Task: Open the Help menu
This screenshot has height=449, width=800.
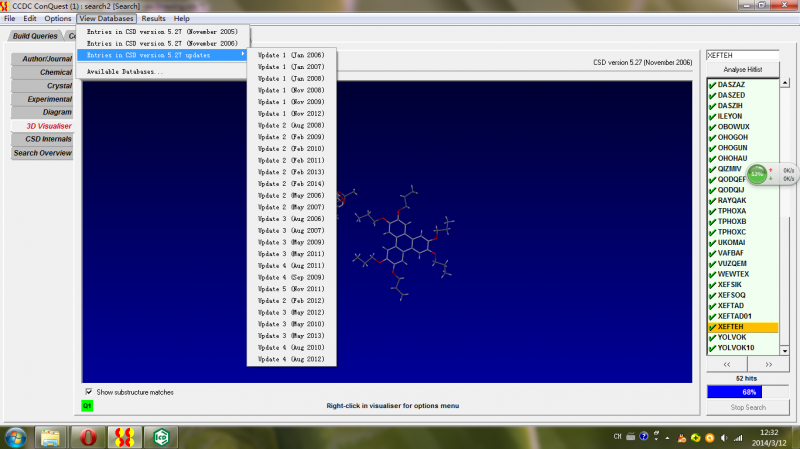Action: click(182, 18)
